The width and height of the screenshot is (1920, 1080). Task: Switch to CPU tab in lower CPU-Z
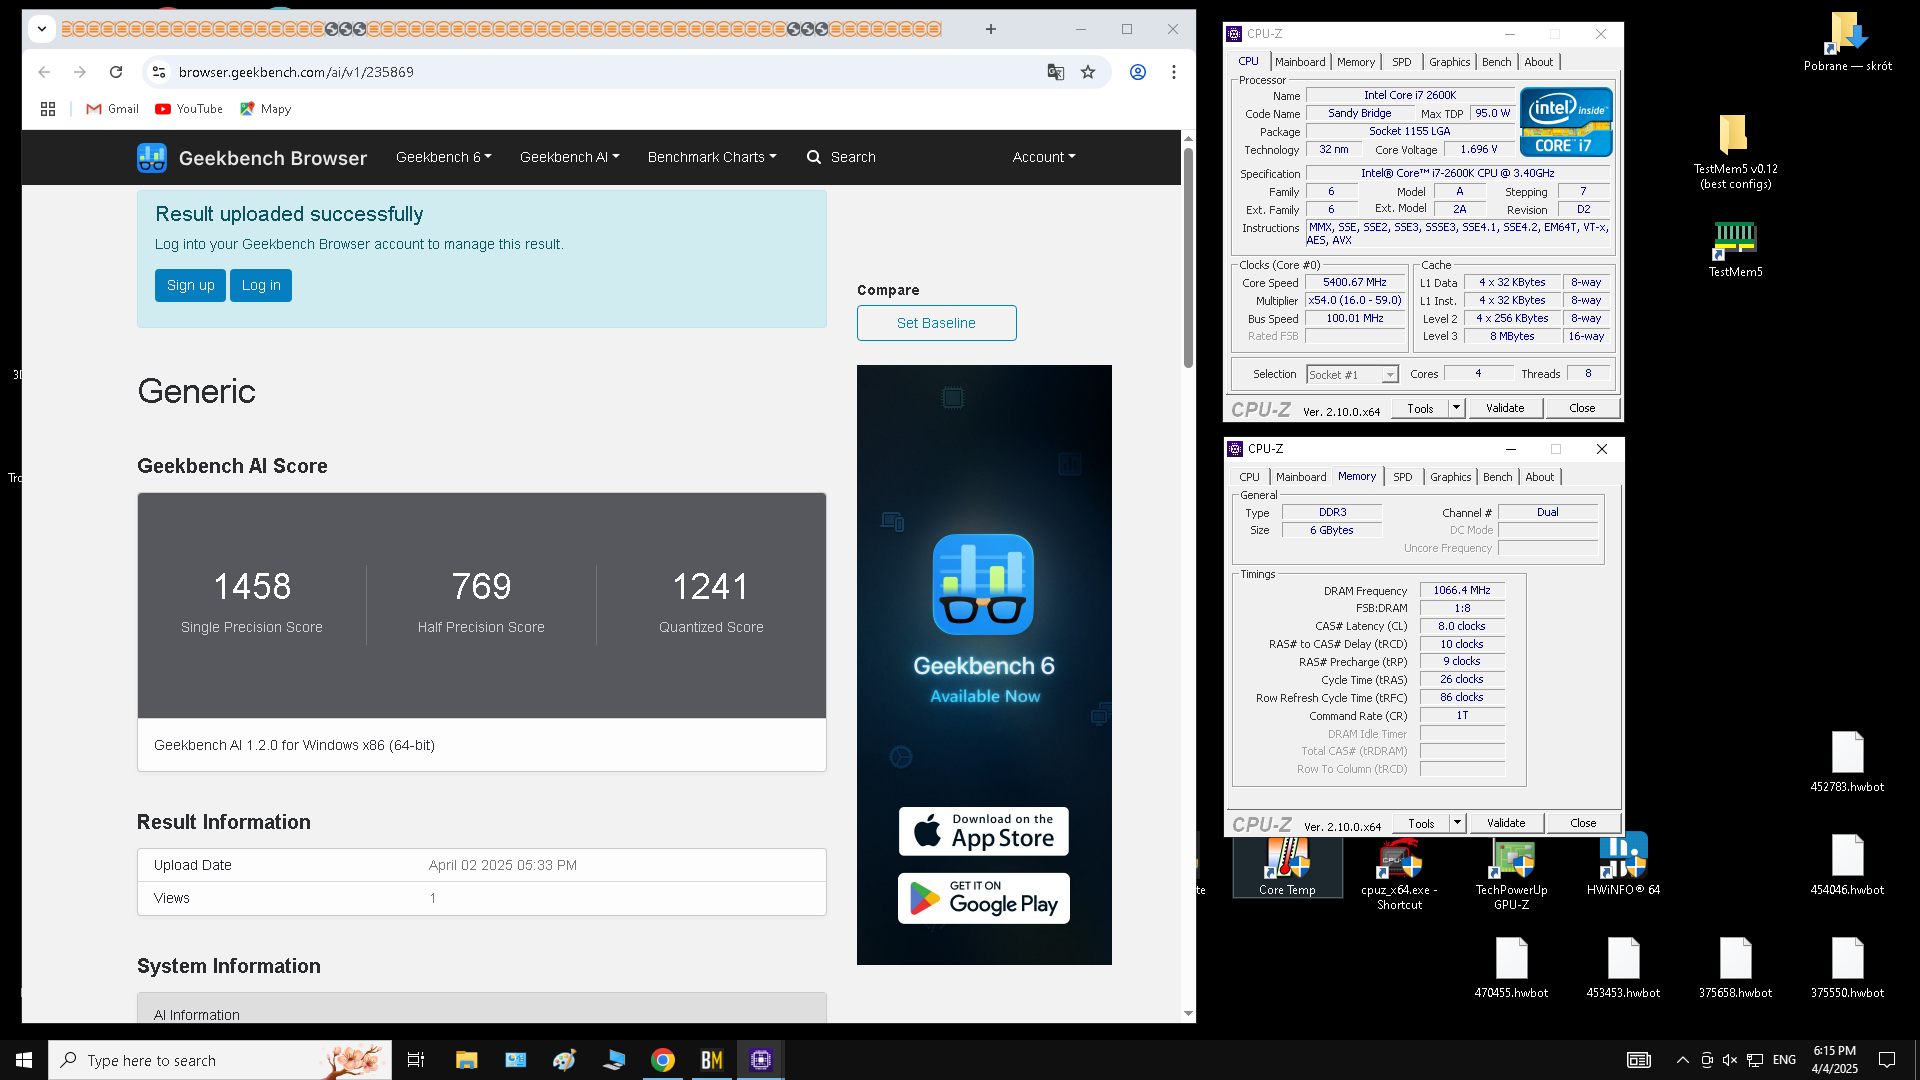pos(1249,477)
